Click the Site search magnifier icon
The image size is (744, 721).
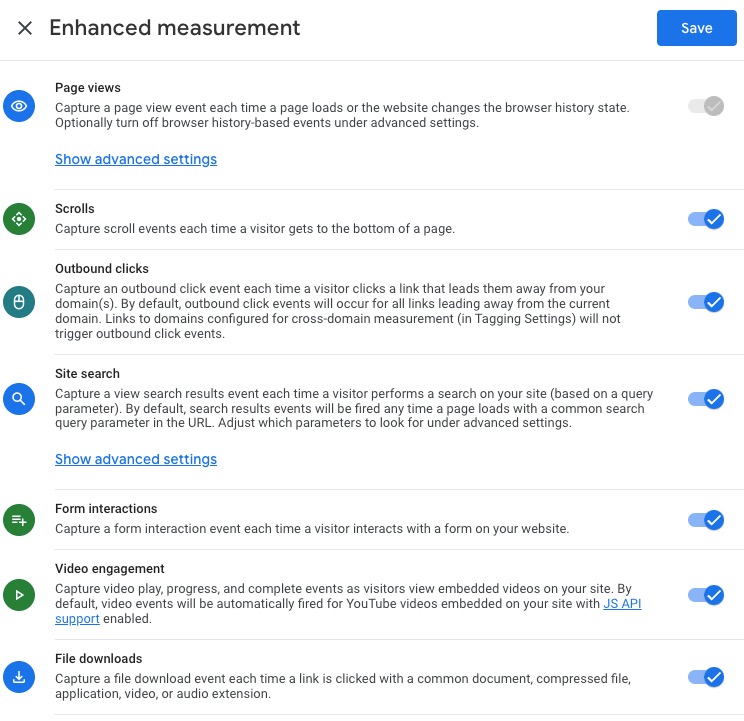pyautogui.click(x=19, y=399)
